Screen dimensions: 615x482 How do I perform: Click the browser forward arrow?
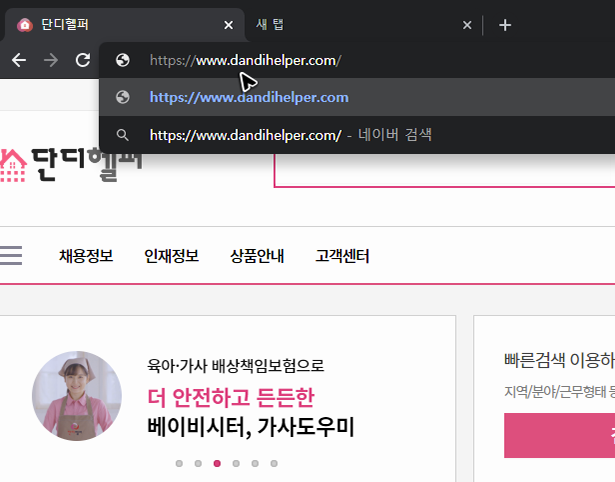[51, 60]
